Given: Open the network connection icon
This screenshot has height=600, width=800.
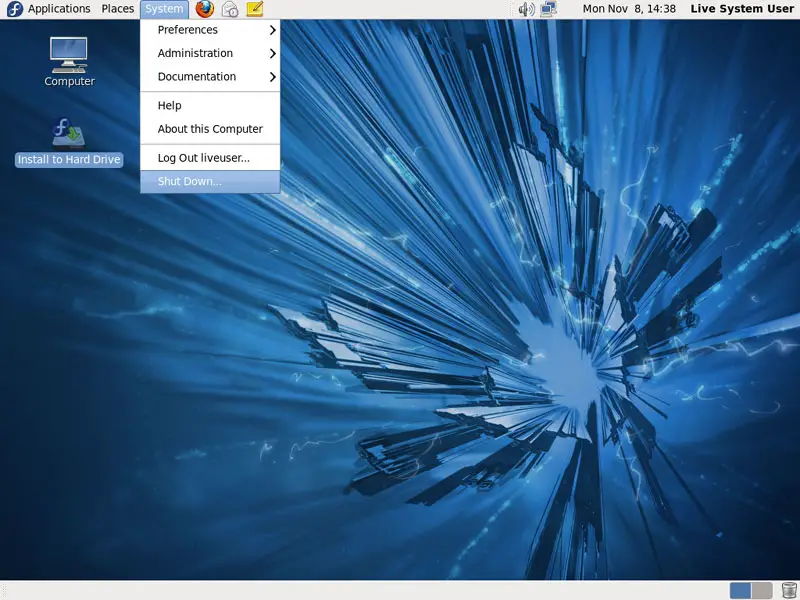Looking at the screenshot, I should 548,9.
